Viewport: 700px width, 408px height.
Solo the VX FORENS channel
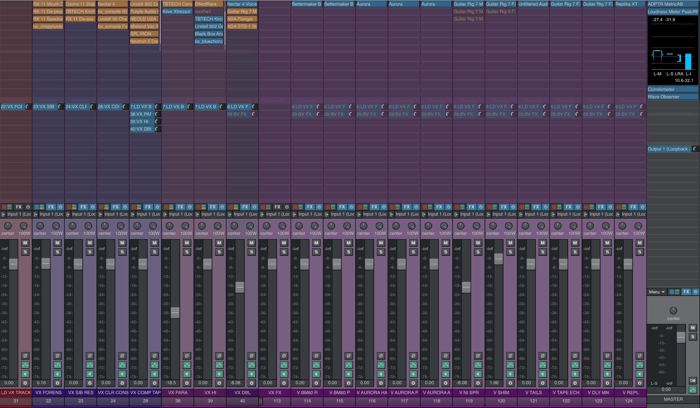coord(58,252)
